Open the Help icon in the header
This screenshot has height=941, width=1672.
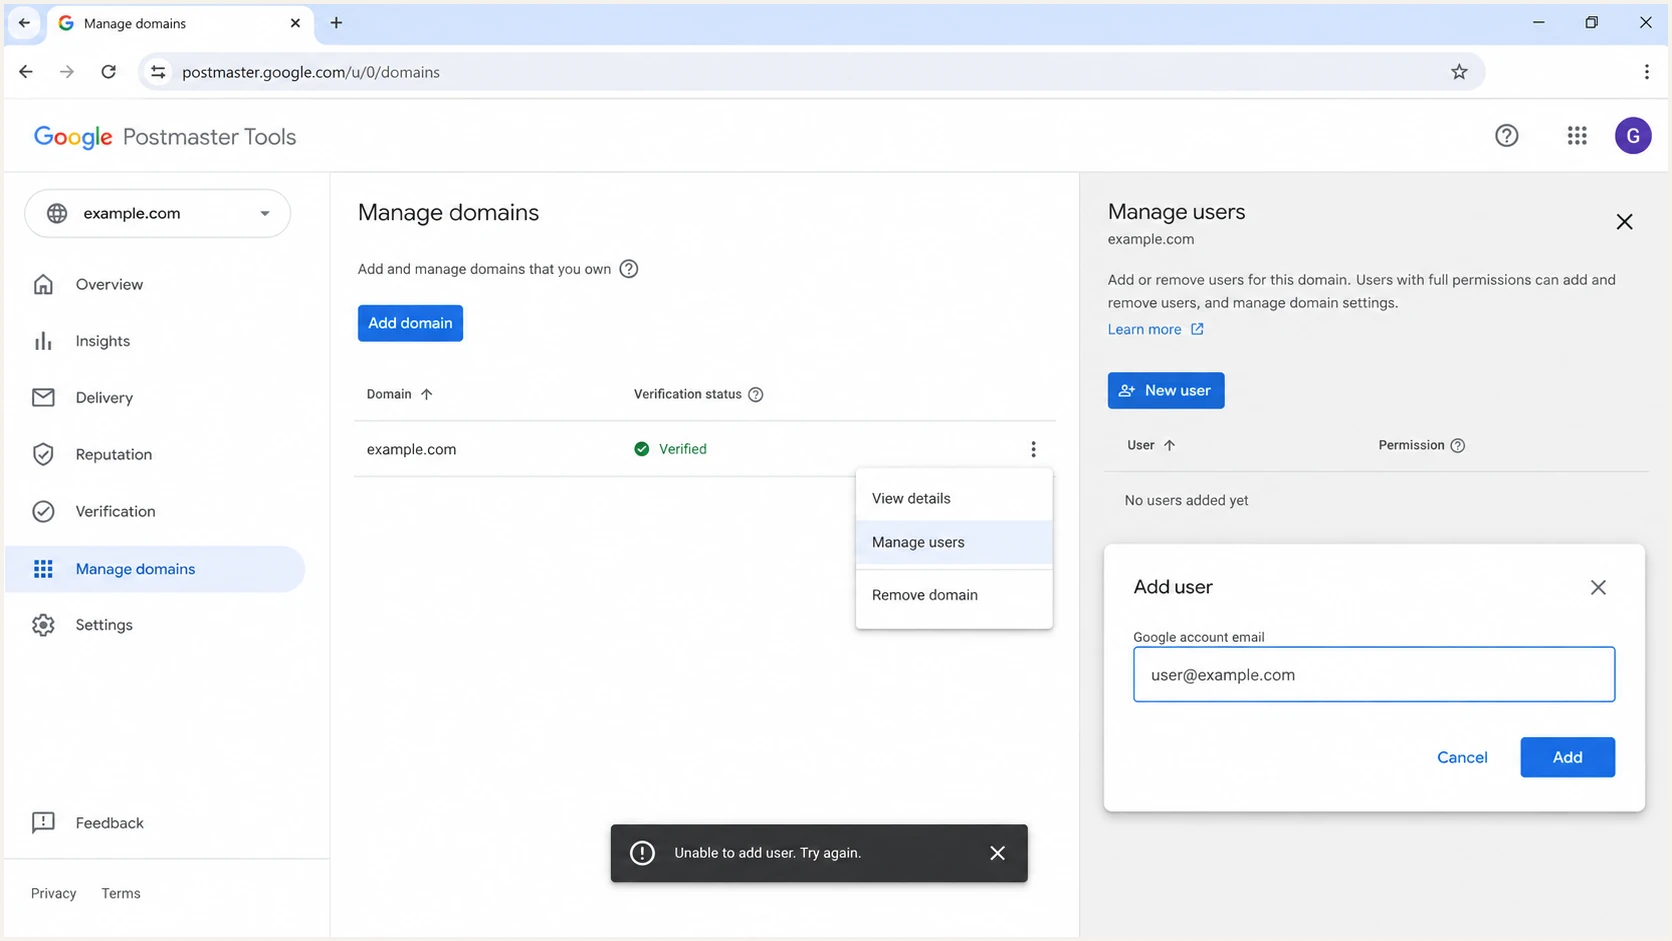click(1506, 136)
